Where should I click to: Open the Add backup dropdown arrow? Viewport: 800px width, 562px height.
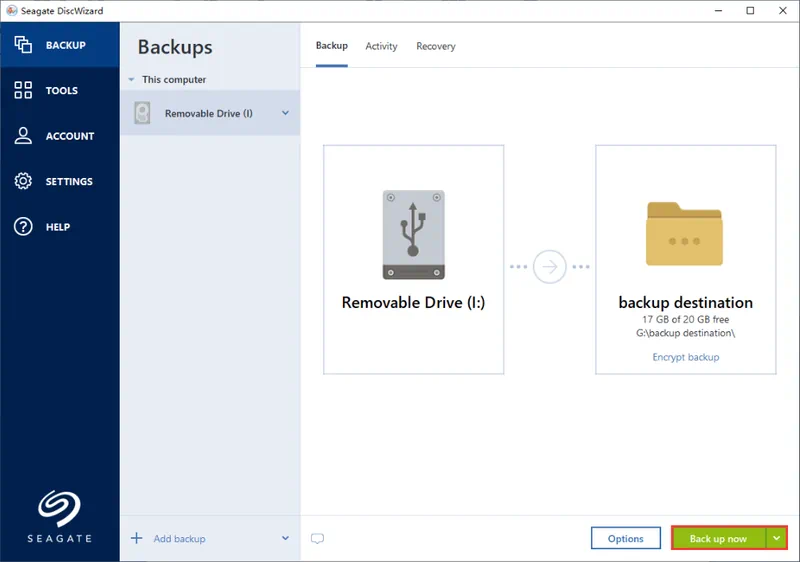coord(285,539)
